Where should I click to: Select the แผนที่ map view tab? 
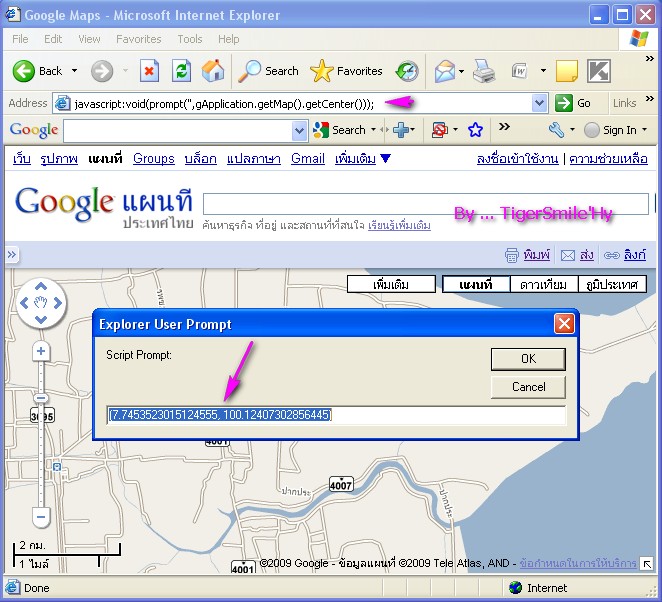coord(476,284)
